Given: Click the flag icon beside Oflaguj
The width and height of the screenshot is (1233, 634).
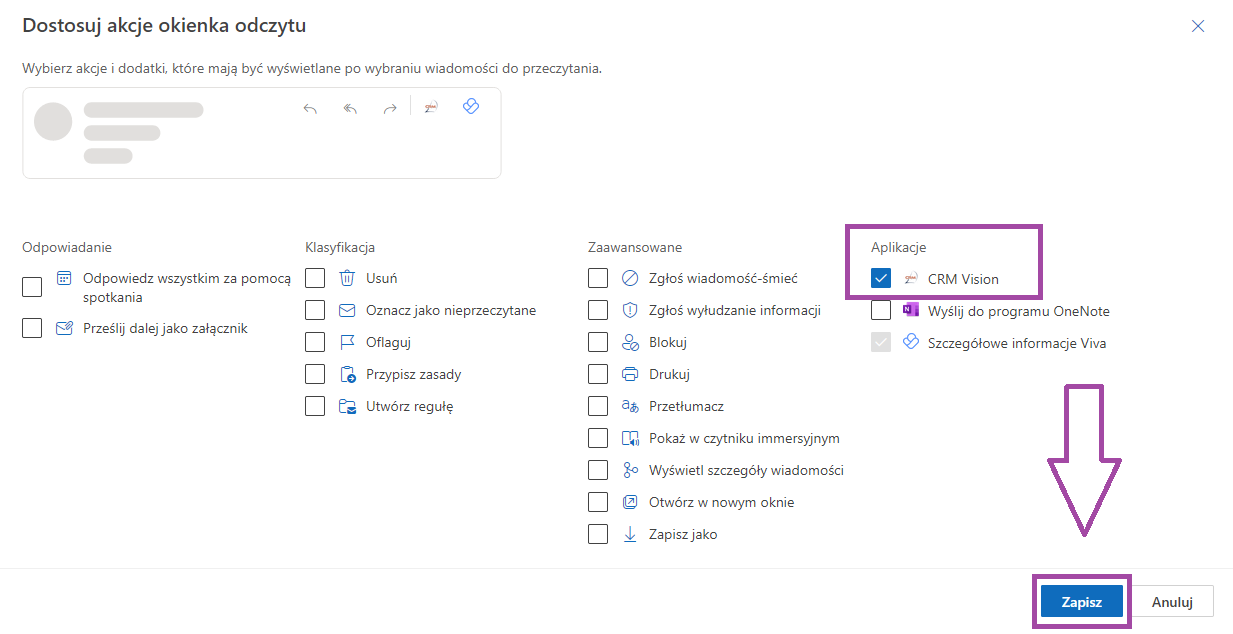Looking at the screenshot, I should [x=347, y=342].
